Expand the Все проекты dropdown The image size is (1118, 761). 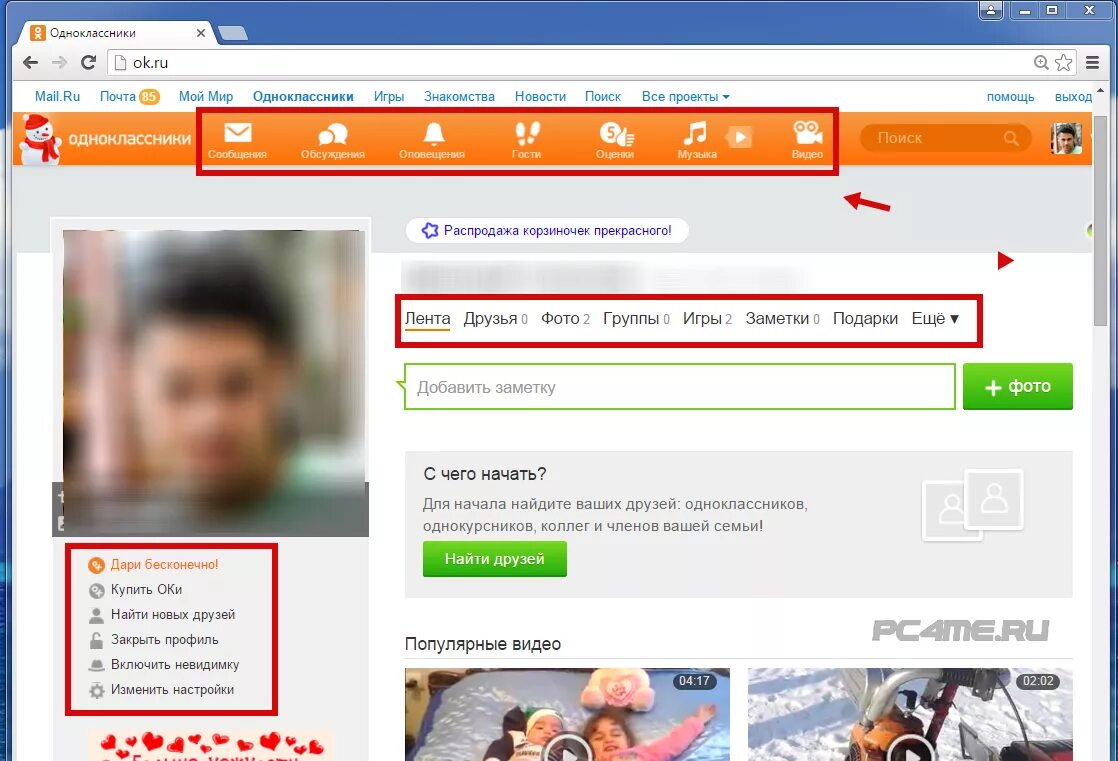685,96
